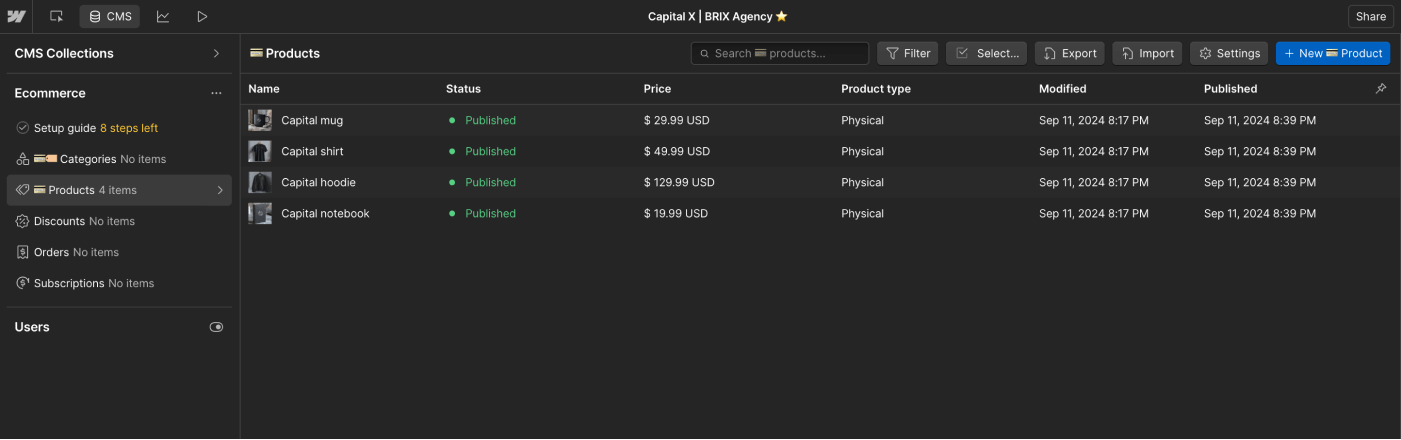This screenshot has height=440, width=1401.
Task: Open the Filter button
Action: [907, 53]
